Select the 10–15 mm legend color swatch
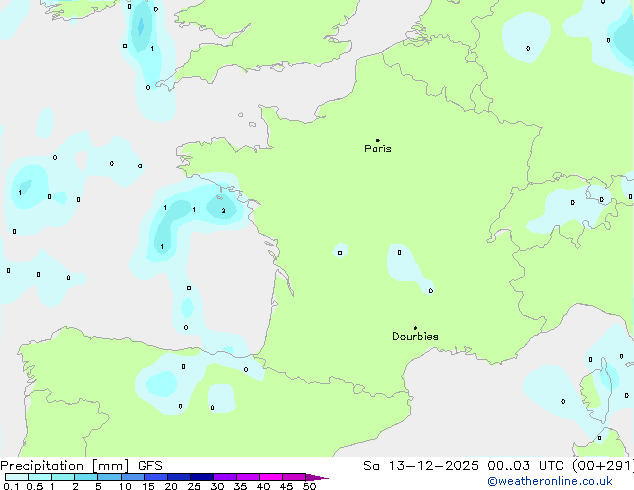This screenshot has width=634, height=490. click(x=132, y=477)
